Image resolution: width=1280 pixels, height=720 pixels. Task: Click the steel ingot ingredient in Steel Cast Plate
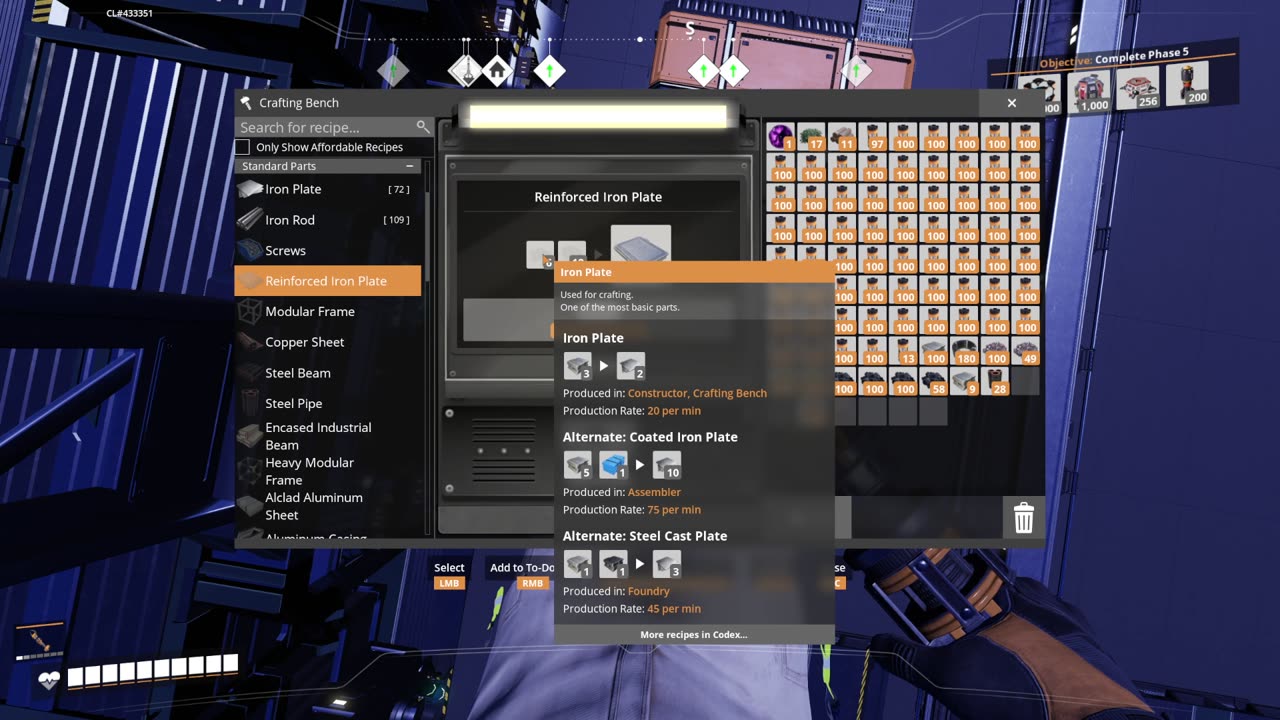tap(613, 564)
